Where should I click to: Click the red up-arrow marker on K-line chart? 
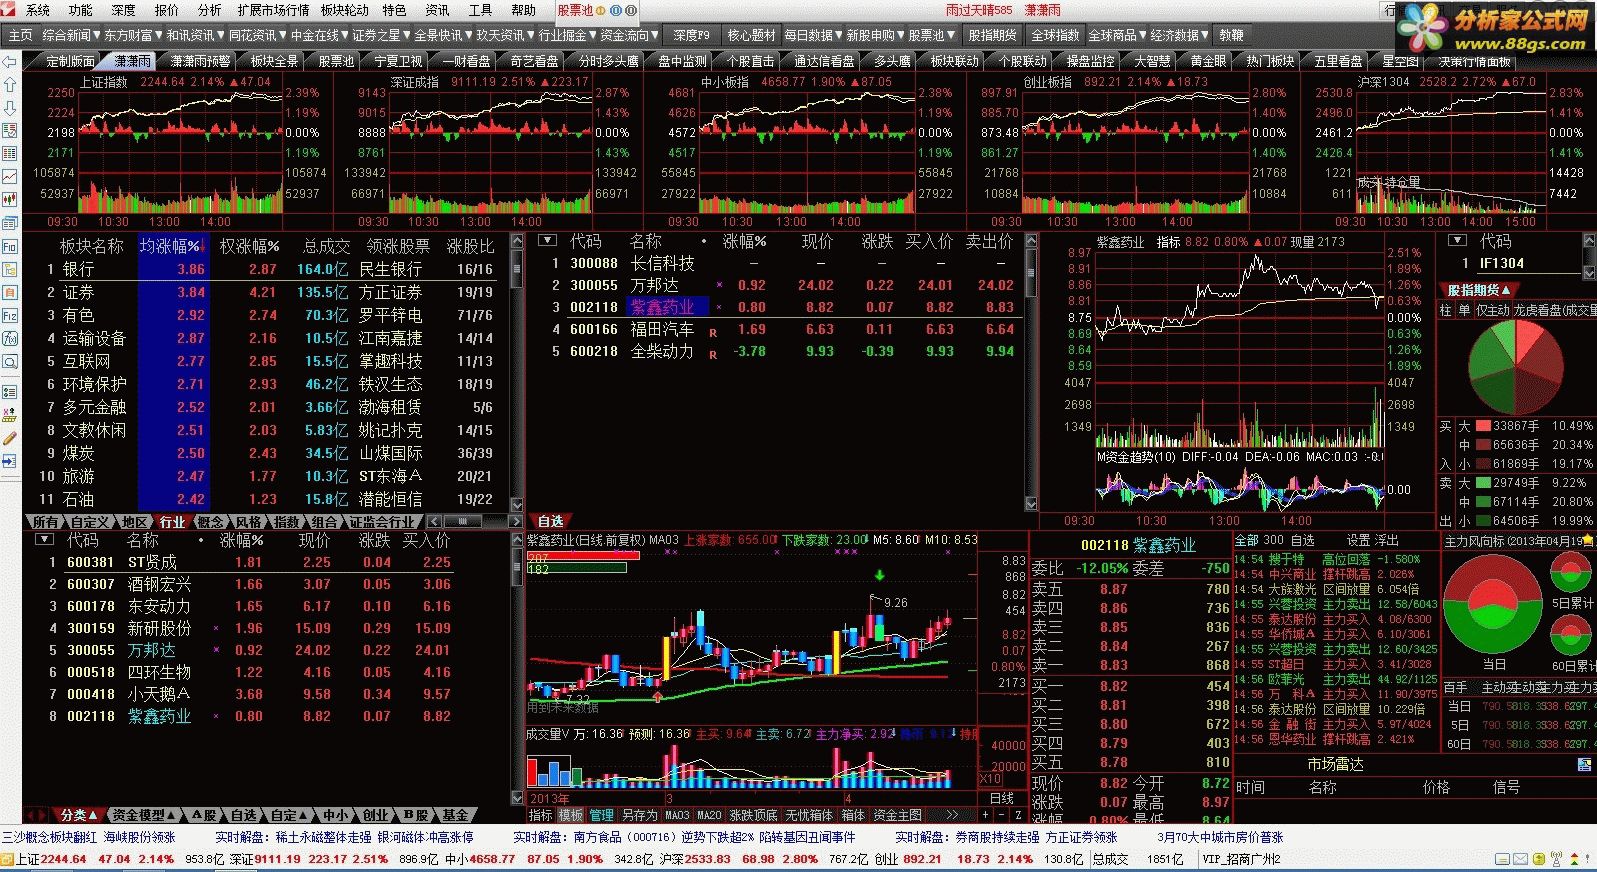click(x=657, y=695)
